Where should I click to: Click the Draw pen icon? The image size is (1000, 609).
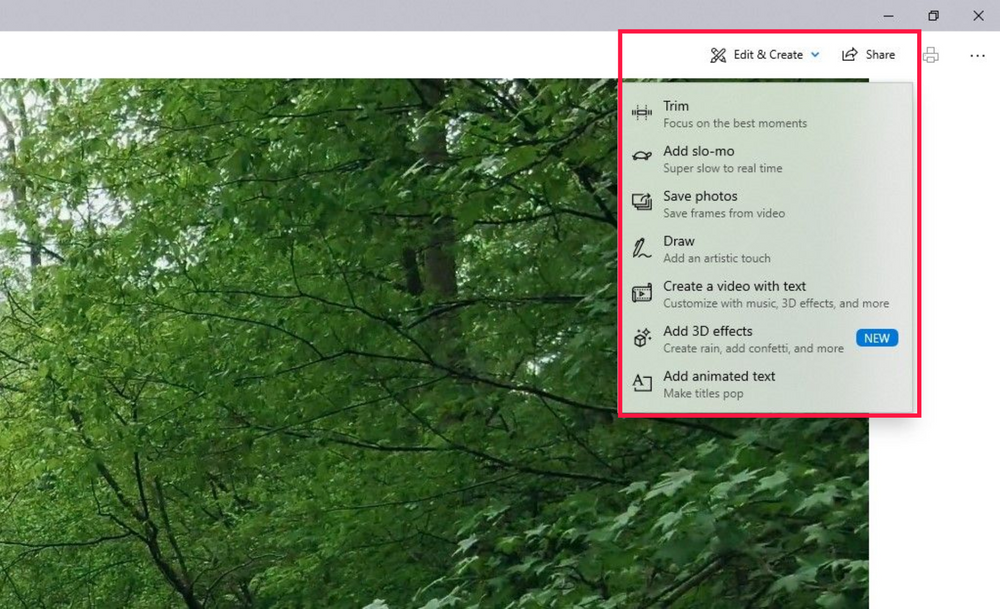(x=642, y=248)
